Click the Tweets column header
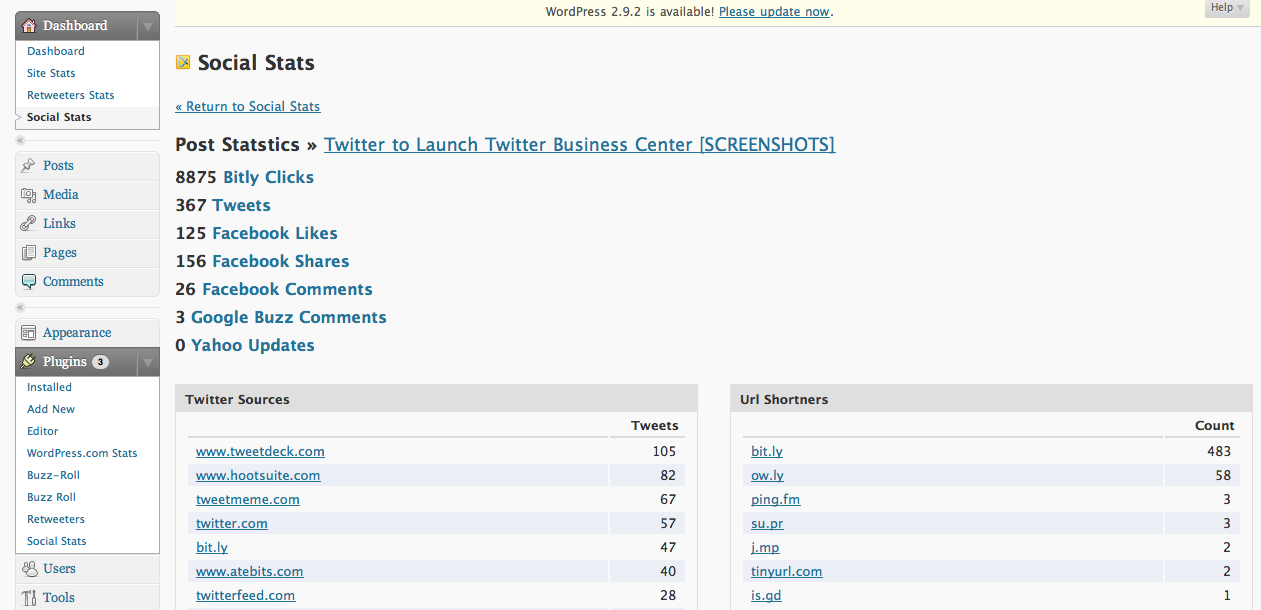This screenshot has height=610, width=1261. tap(655, 425)
